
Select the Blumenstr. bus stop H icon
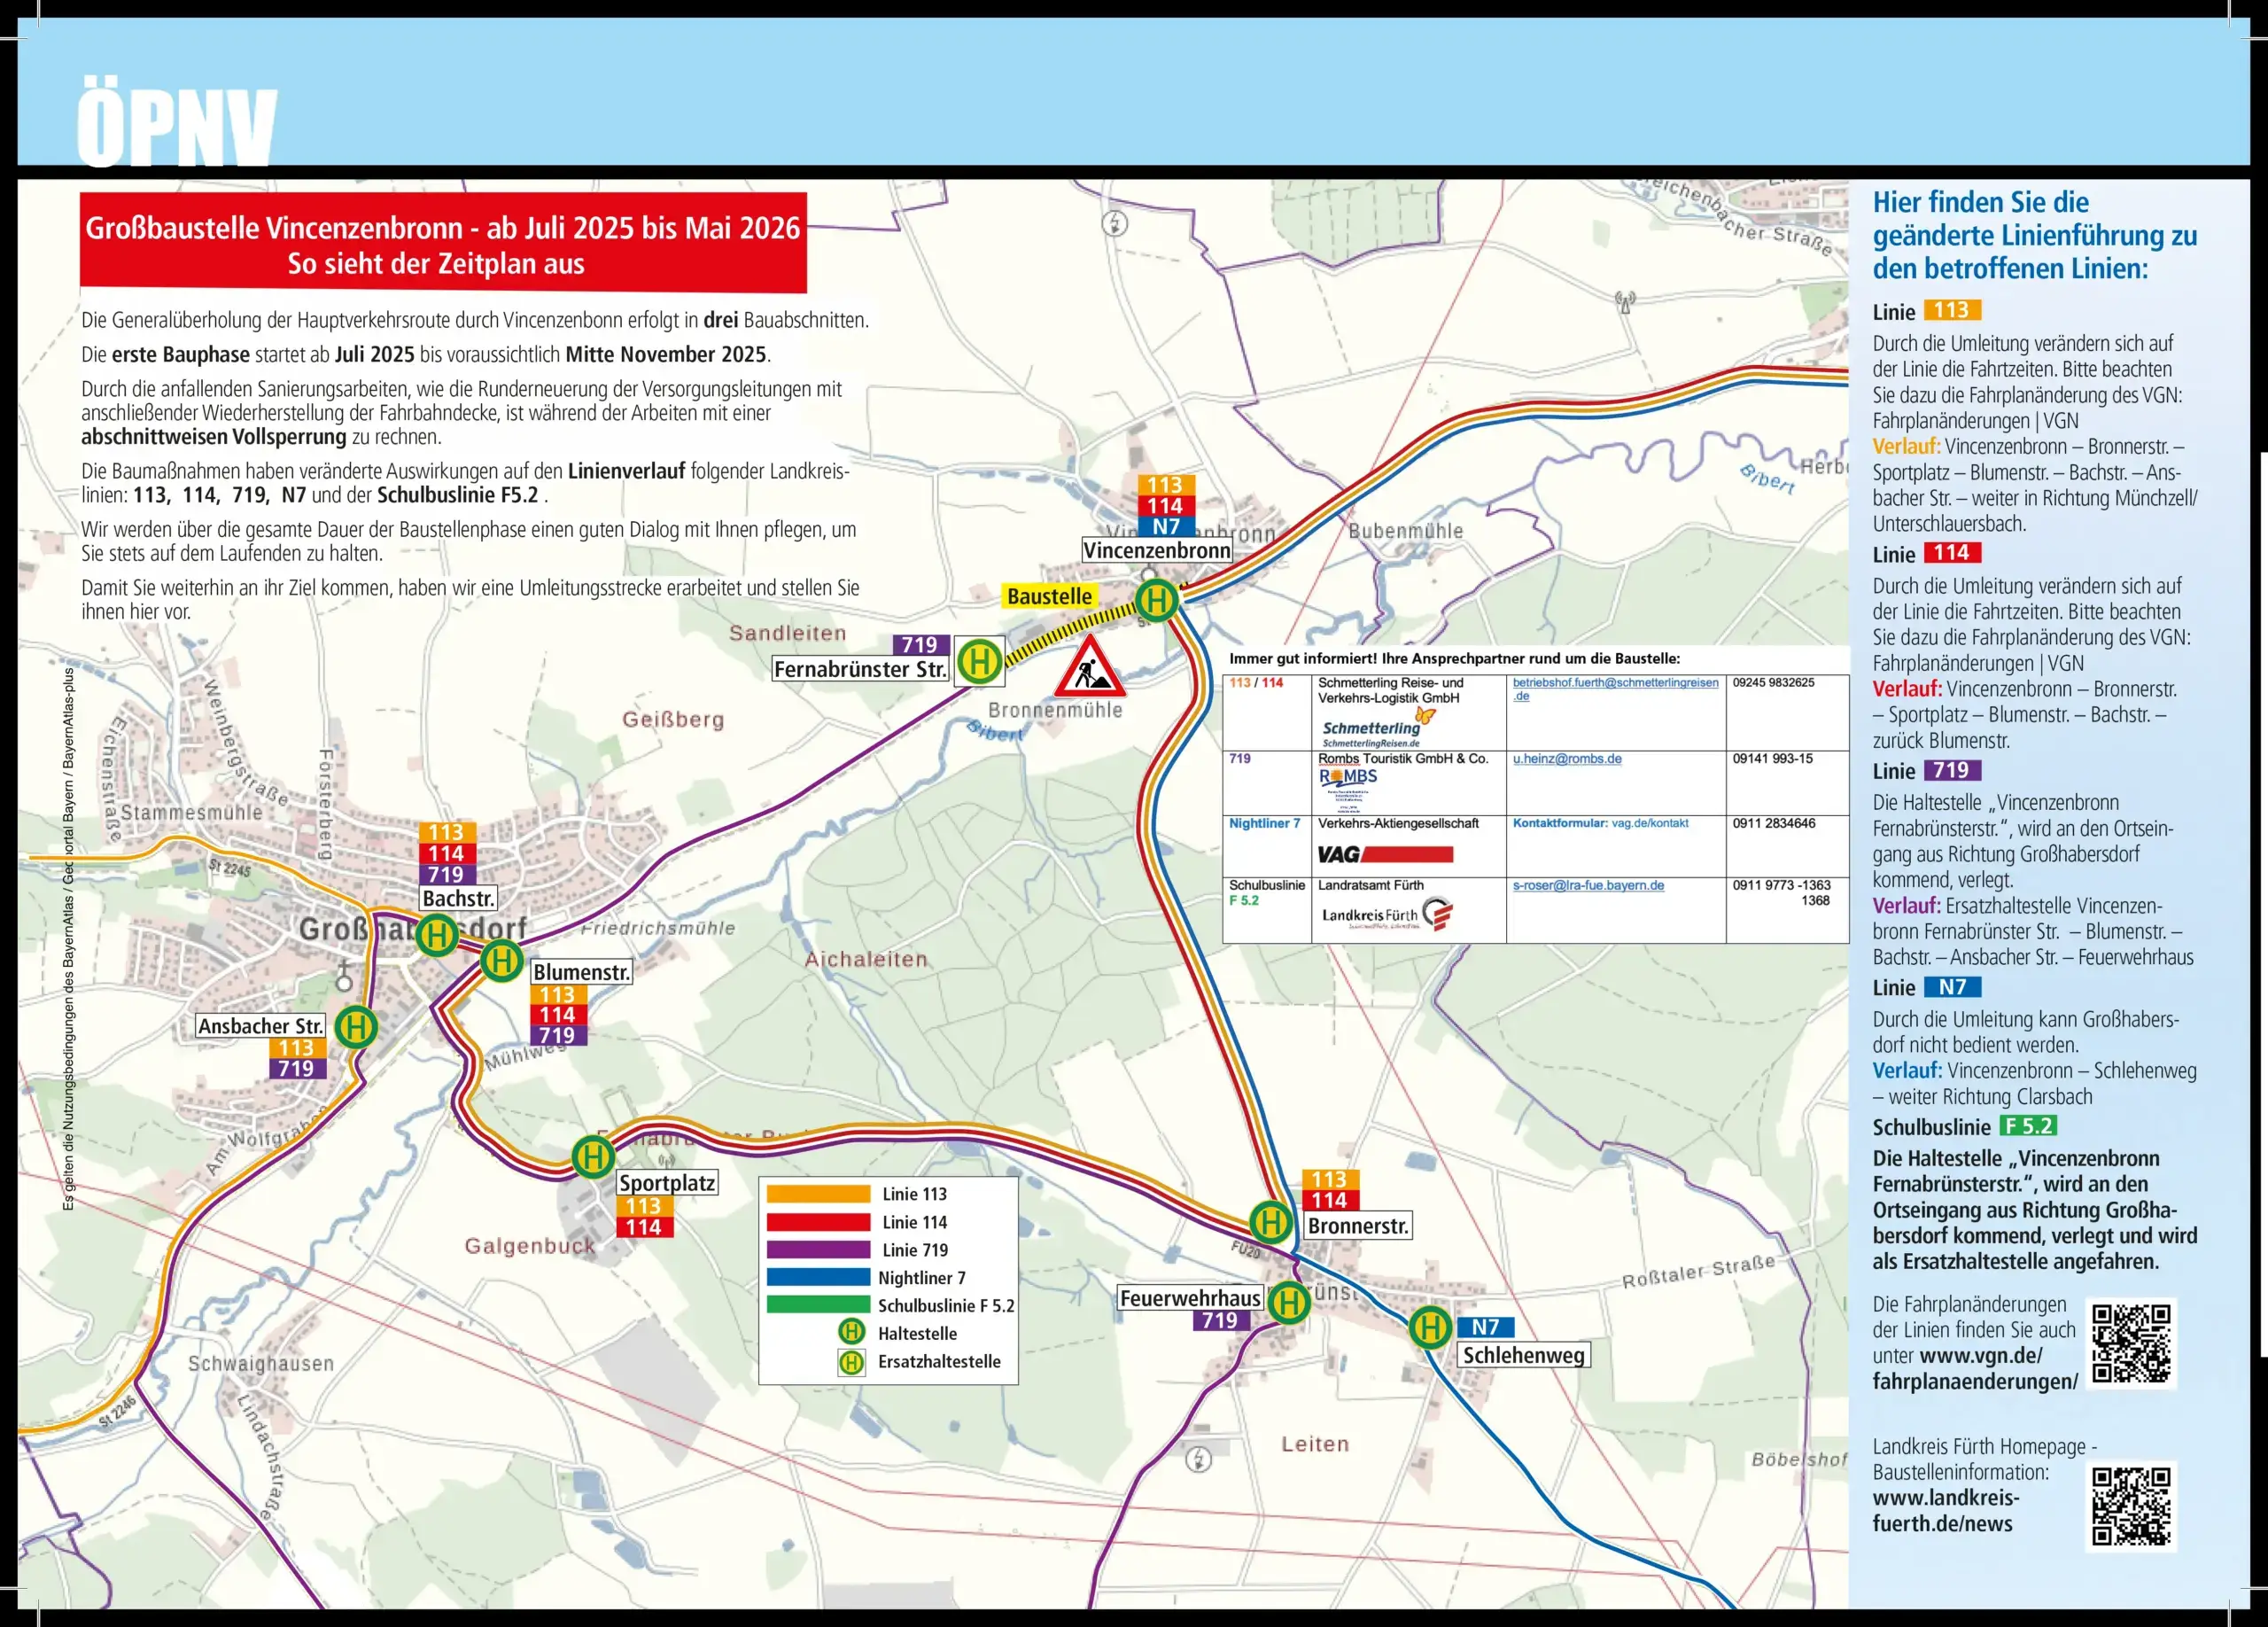click(502, 961)
